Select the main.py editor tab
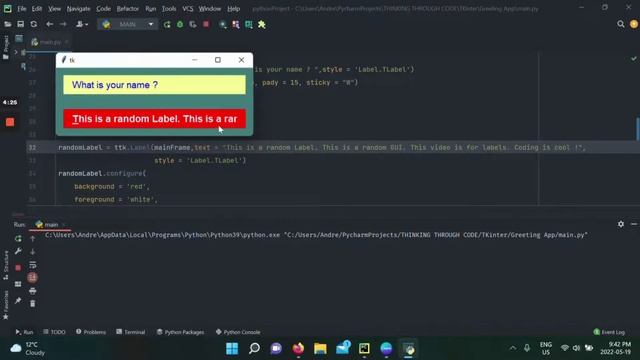This screenshot has height=360, width=640. (x=49, y=42)
